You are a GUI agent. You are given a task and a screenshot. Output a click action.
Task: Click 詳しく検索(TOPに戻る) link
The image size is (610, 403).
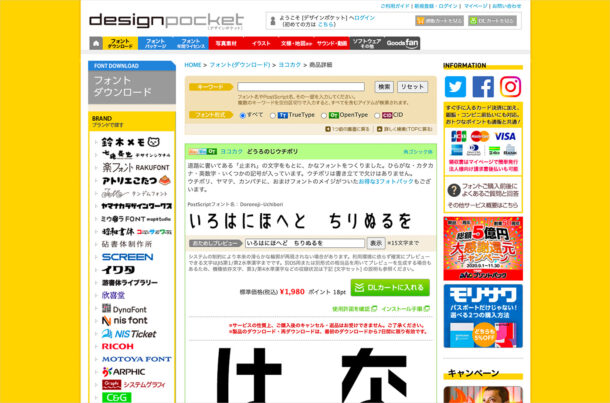coord(405,129)
